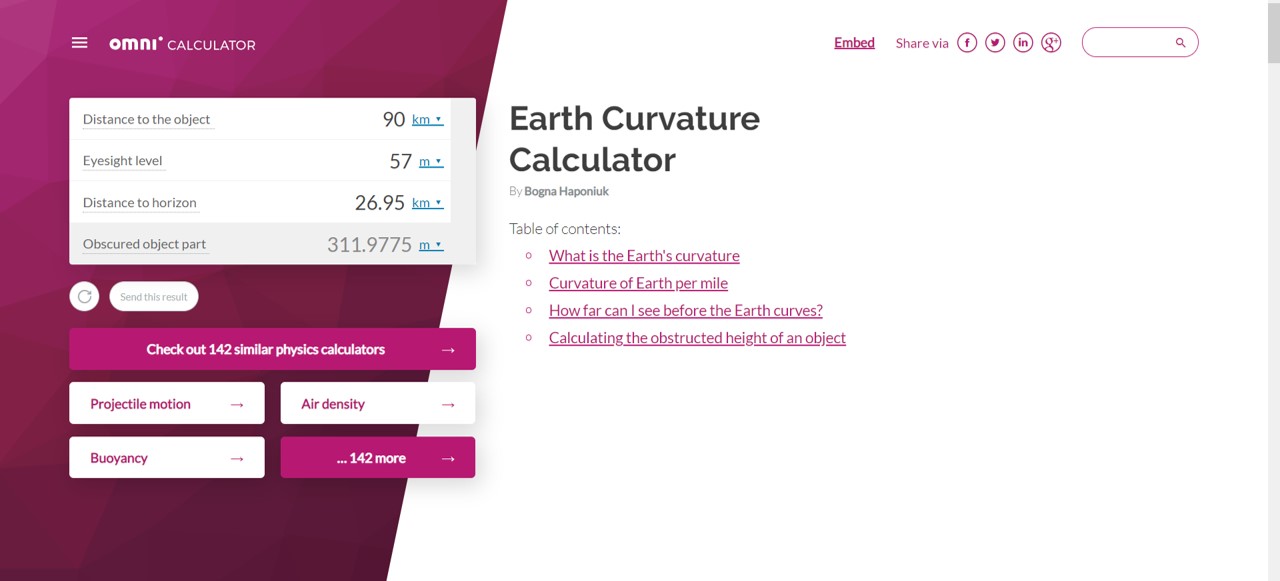The image size is (1280, 581).
Task: Share via LinkedIn icon
Action: click(x=1023, y=42)
